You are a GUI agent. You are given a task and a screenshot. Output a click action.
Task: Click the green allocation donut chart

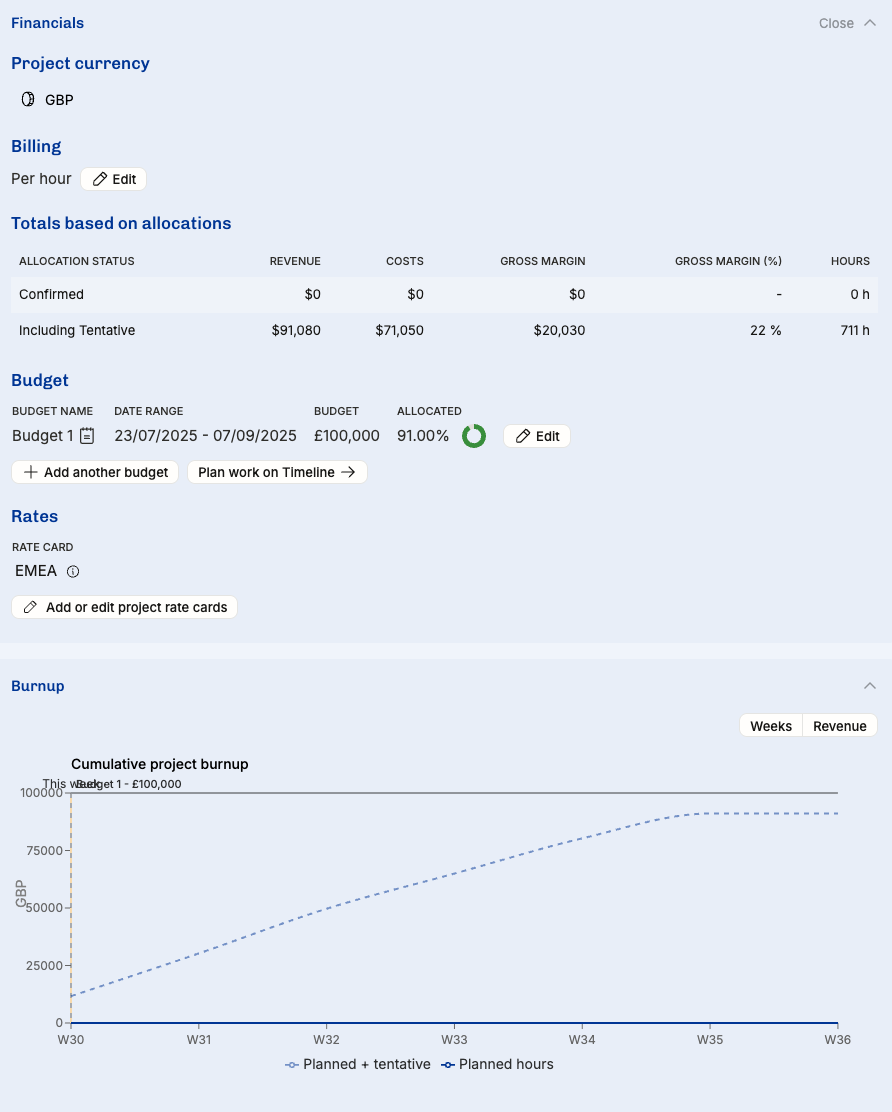point(474,436)
